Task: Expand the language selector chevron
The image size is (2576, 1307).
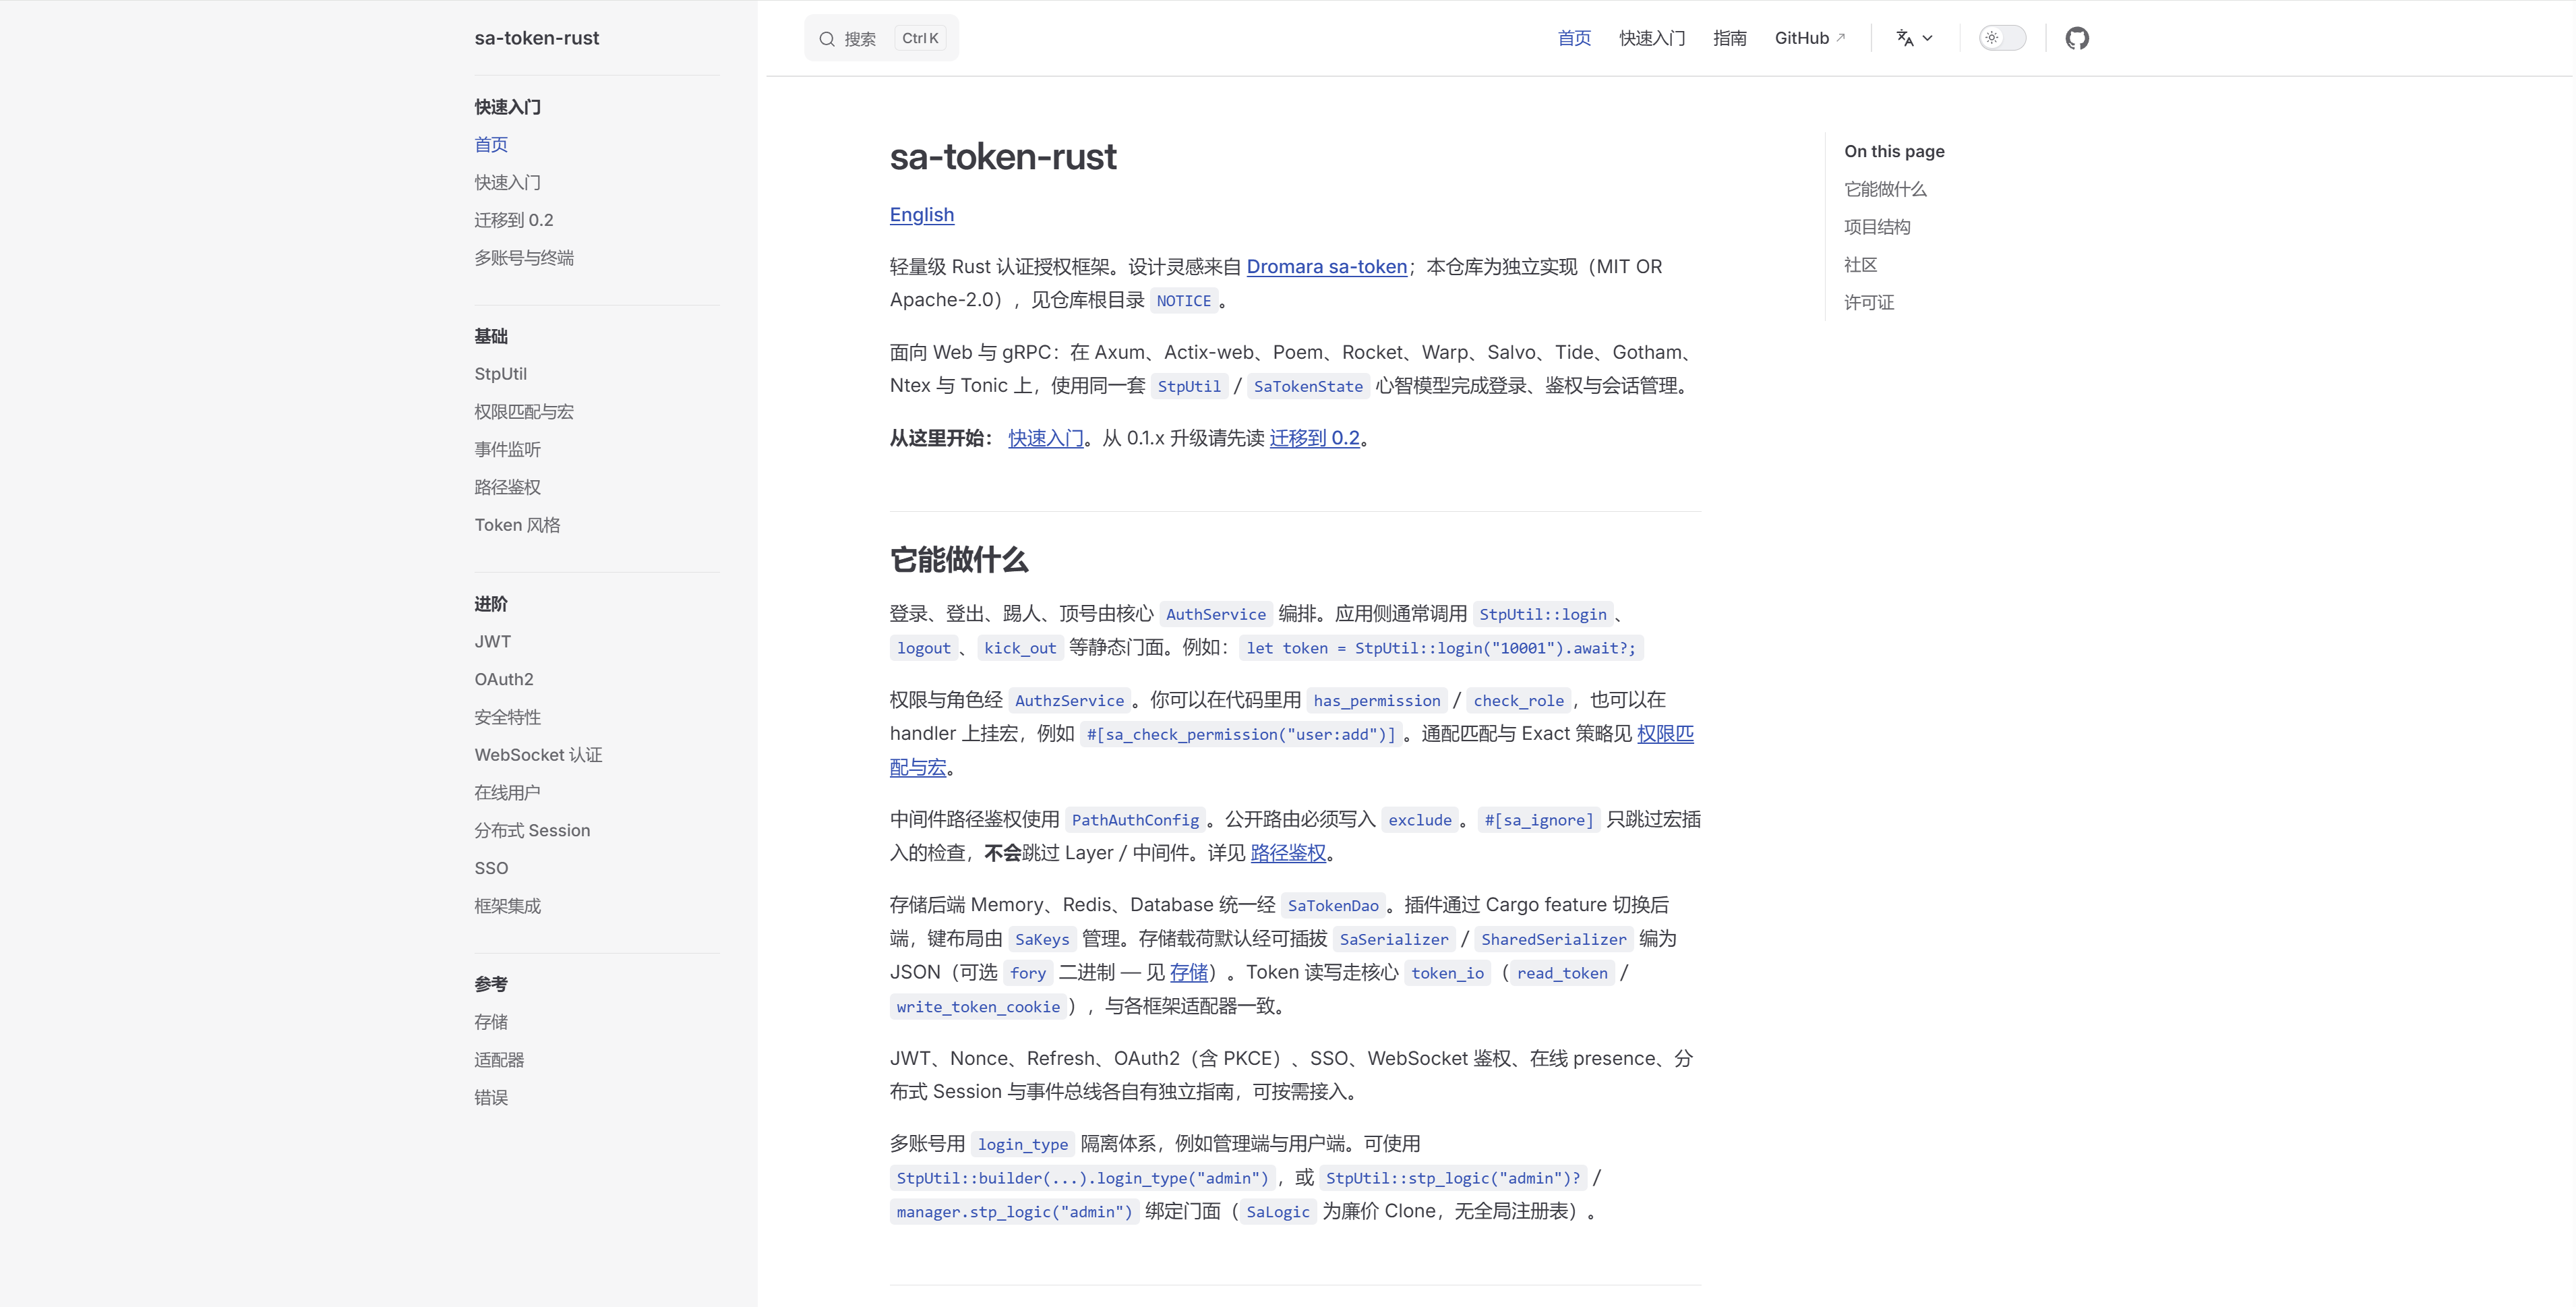Action: tap(1928, 38)
